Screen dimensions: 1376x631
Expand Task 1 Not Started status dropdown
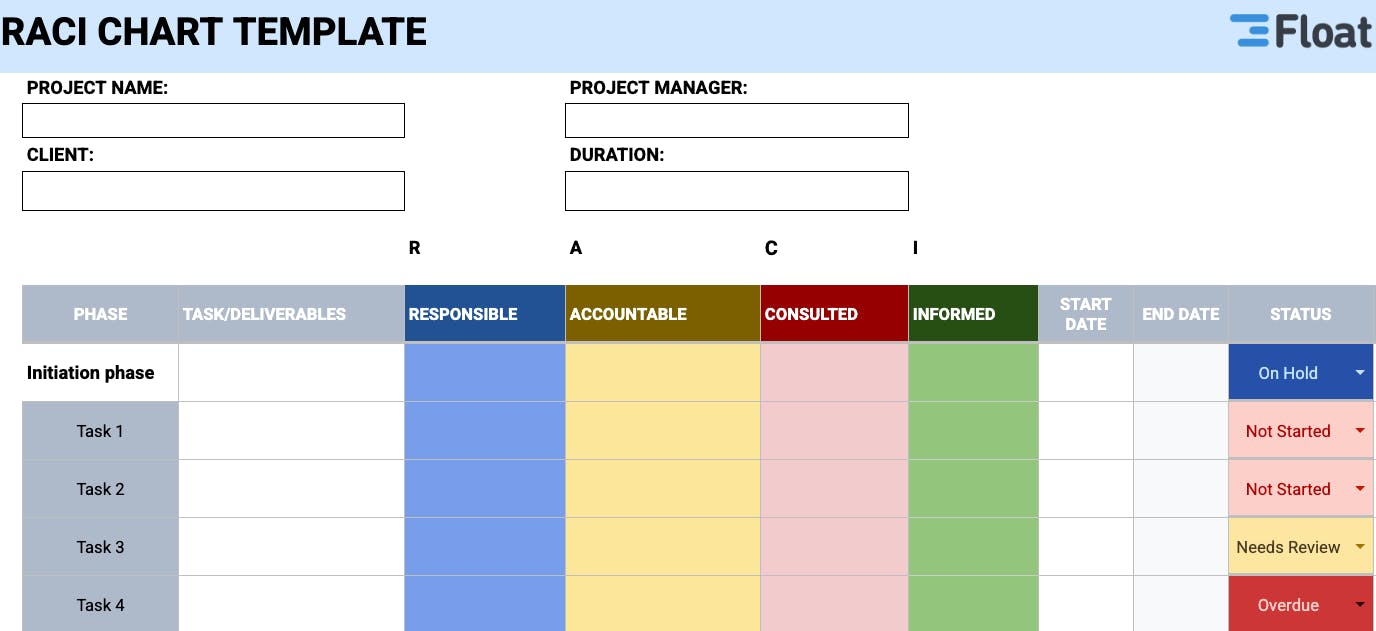point(1359,431)
